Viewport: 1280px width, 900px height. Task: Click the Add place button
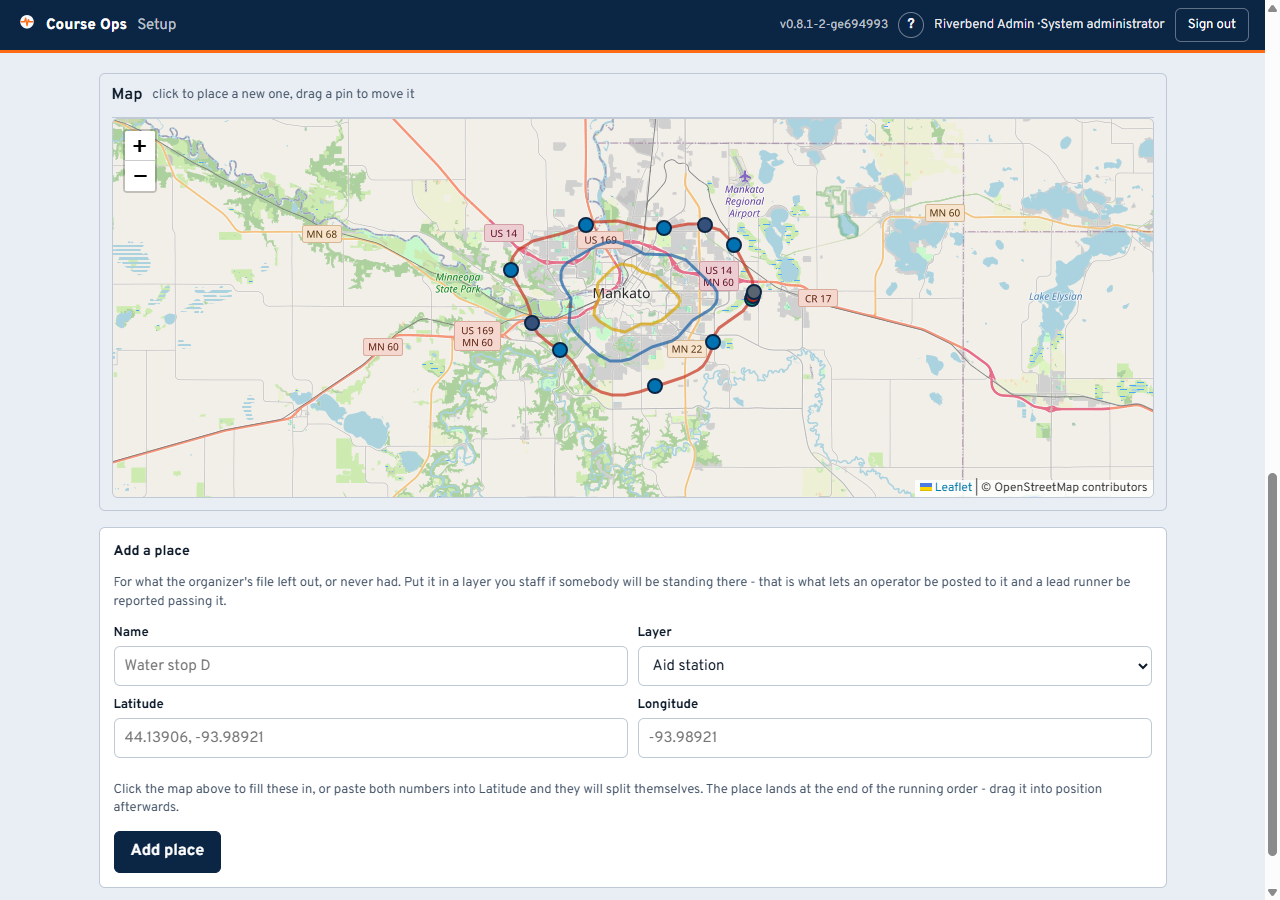click(167, 851)
